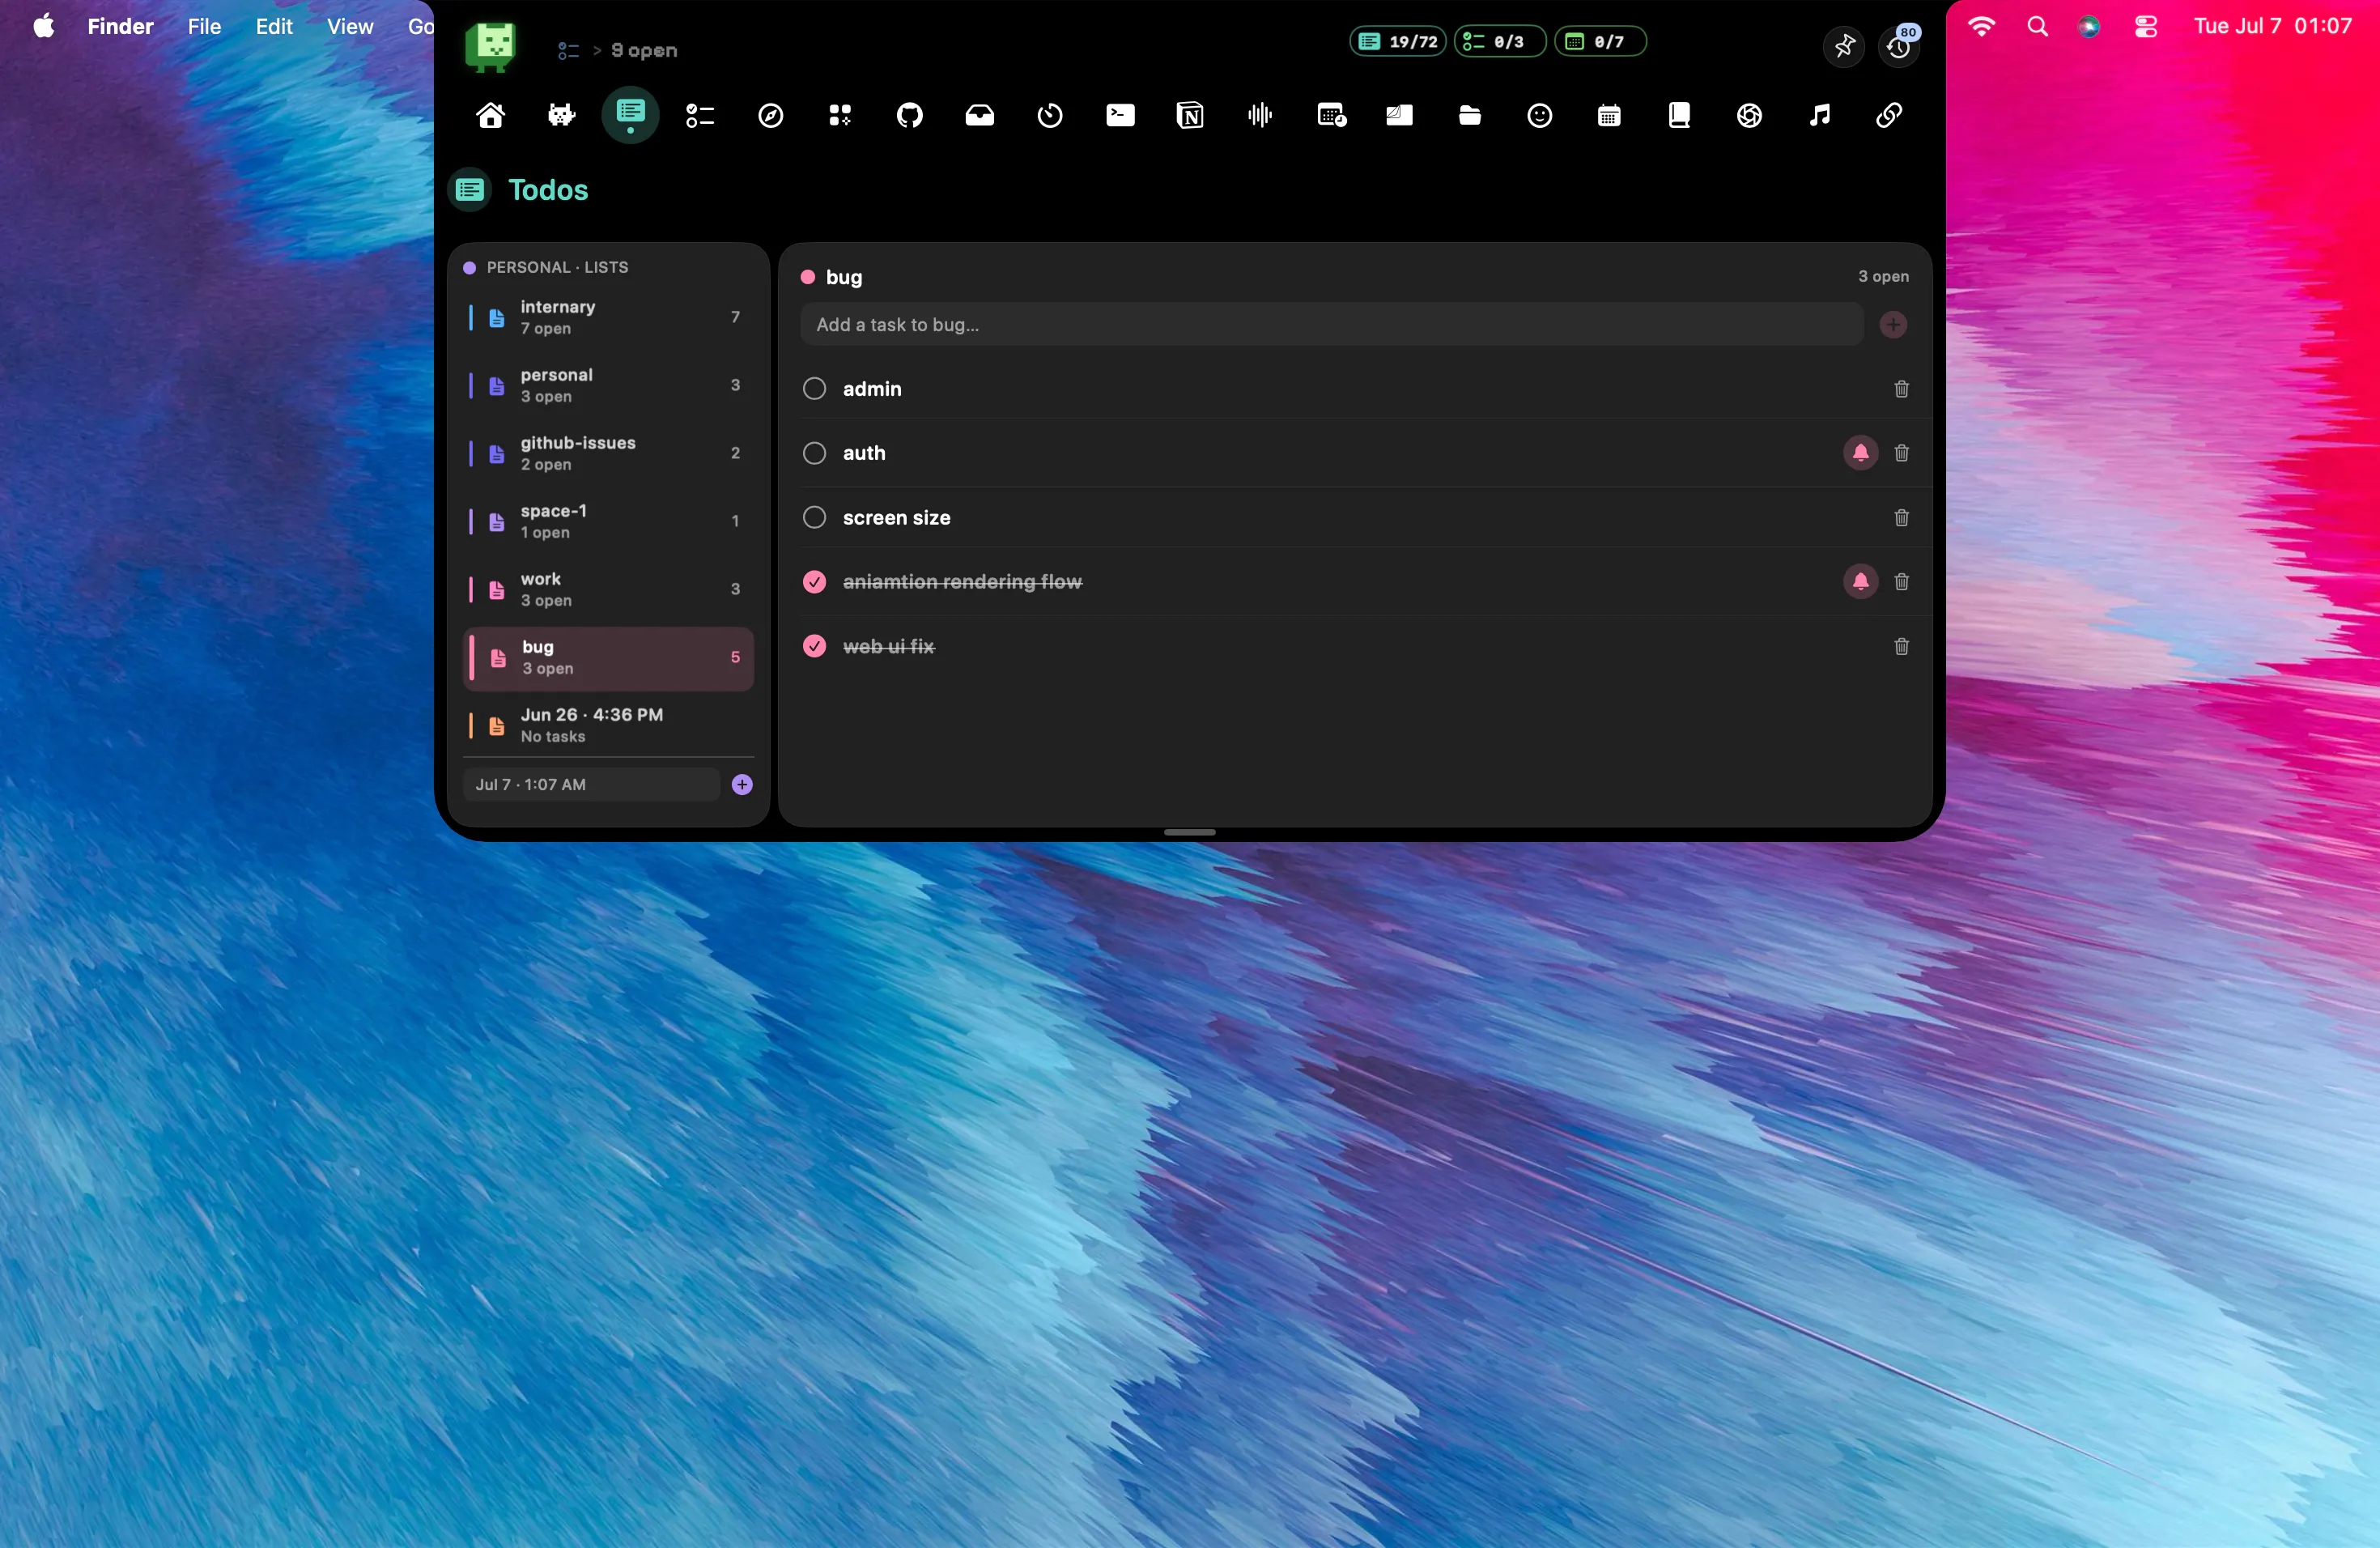Image resolution: width=2380 pixels, height=1548 pixels.
Task: Open Spotlight search in menu bar
Action: [2037, 26]
